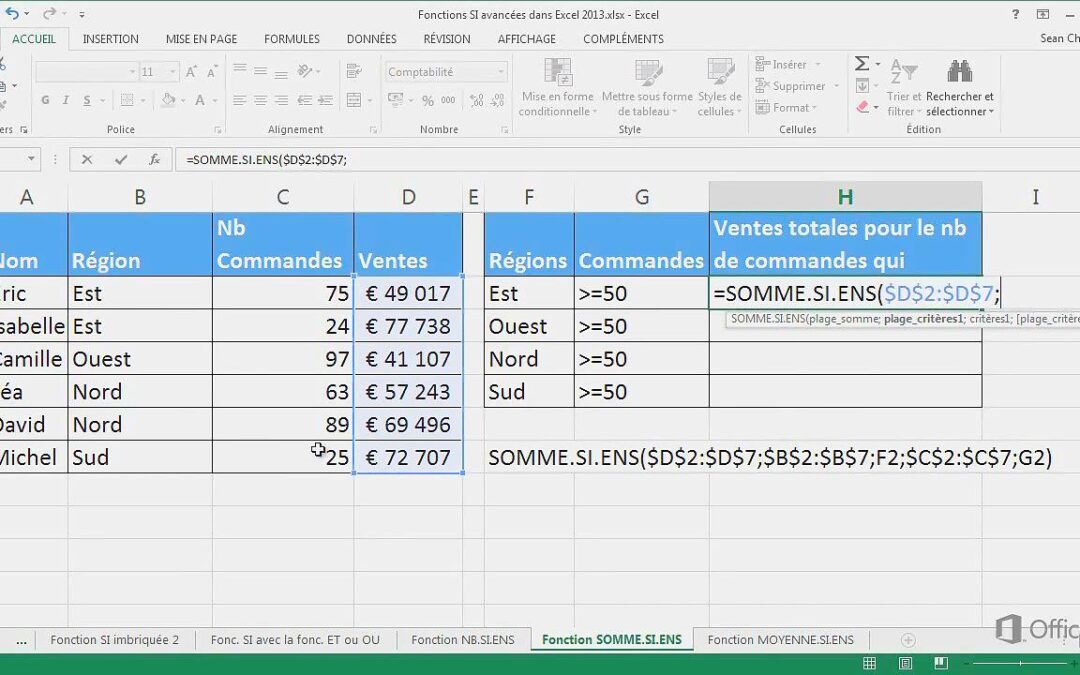Image resolution: width=1080 pixels, height=675 pixels.
Task: Select cell B4 containing Ouest
Action: pos(140,359)
